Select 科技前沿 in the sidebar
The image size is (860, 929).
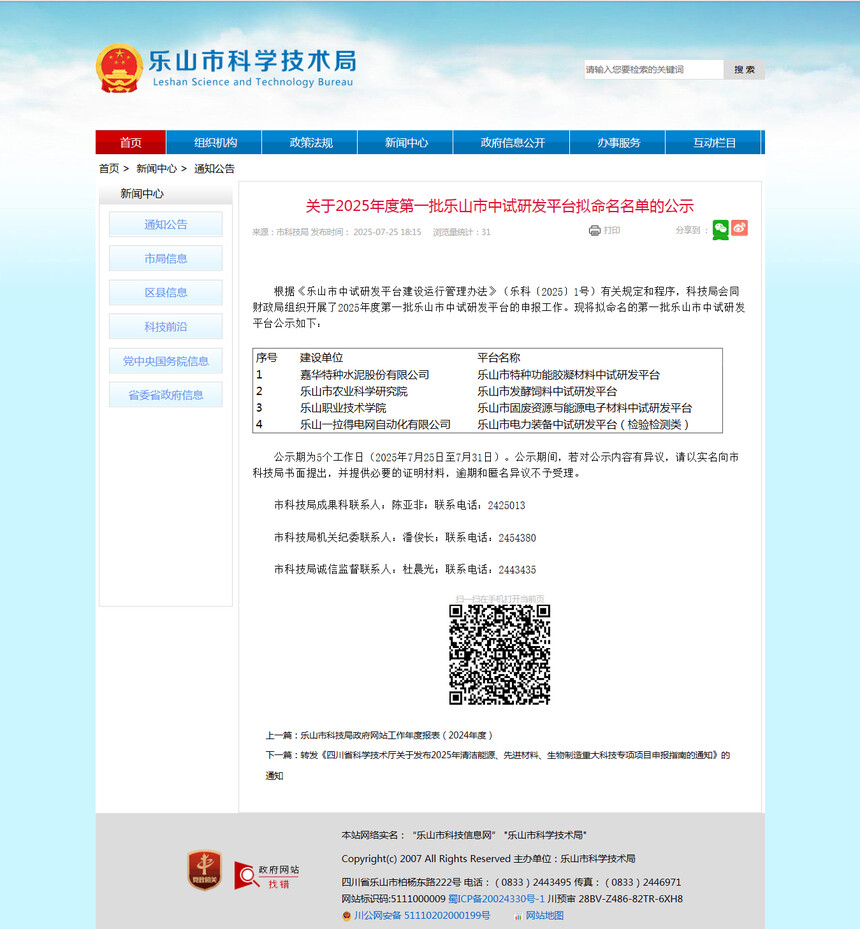(166, 326)
